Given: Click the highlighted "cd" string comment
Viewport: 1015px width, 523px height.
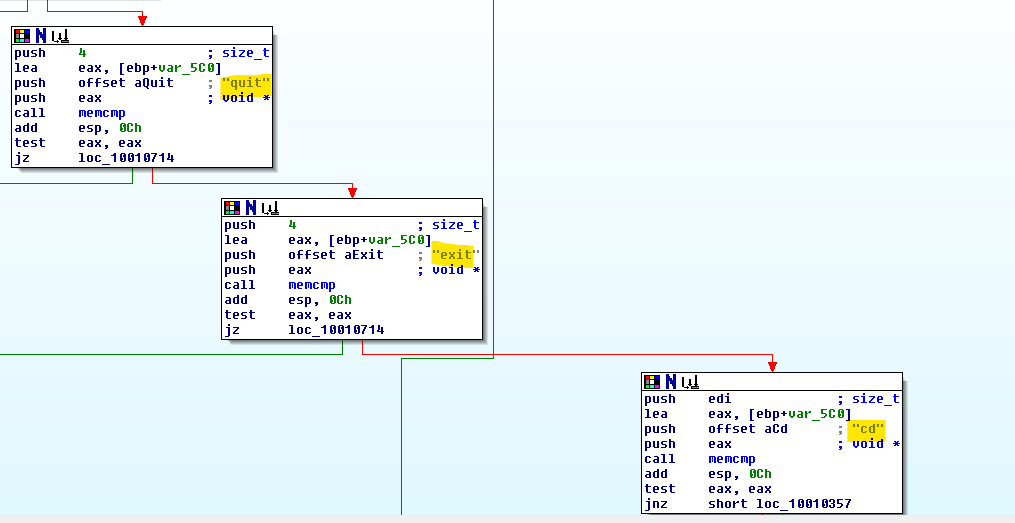Looking at the screenshot, I should (x=867, y=429).
